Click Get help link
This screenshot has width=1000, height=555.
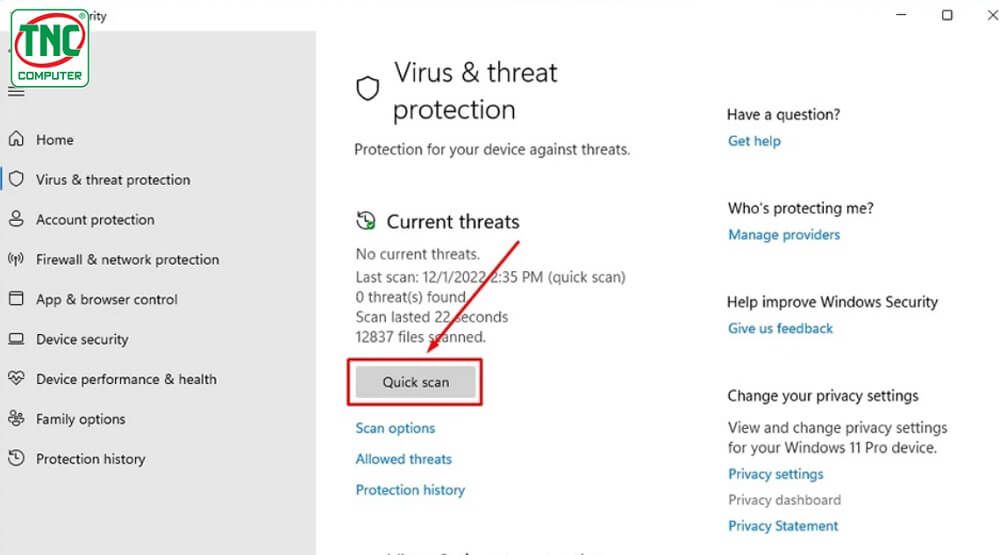pos(754,141)
